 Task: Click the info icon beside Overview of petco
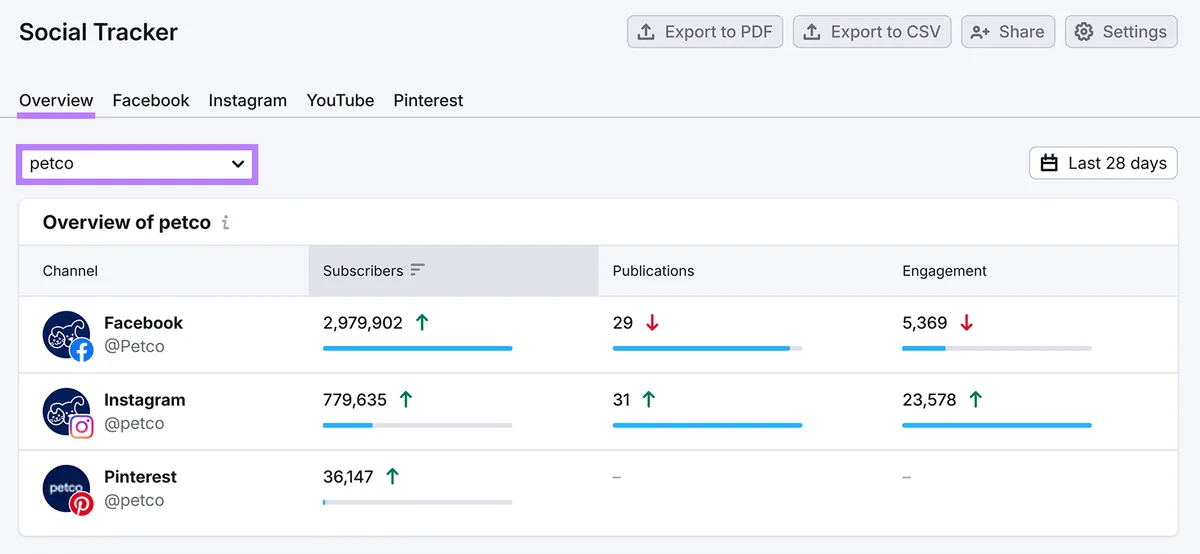[226, 222]
